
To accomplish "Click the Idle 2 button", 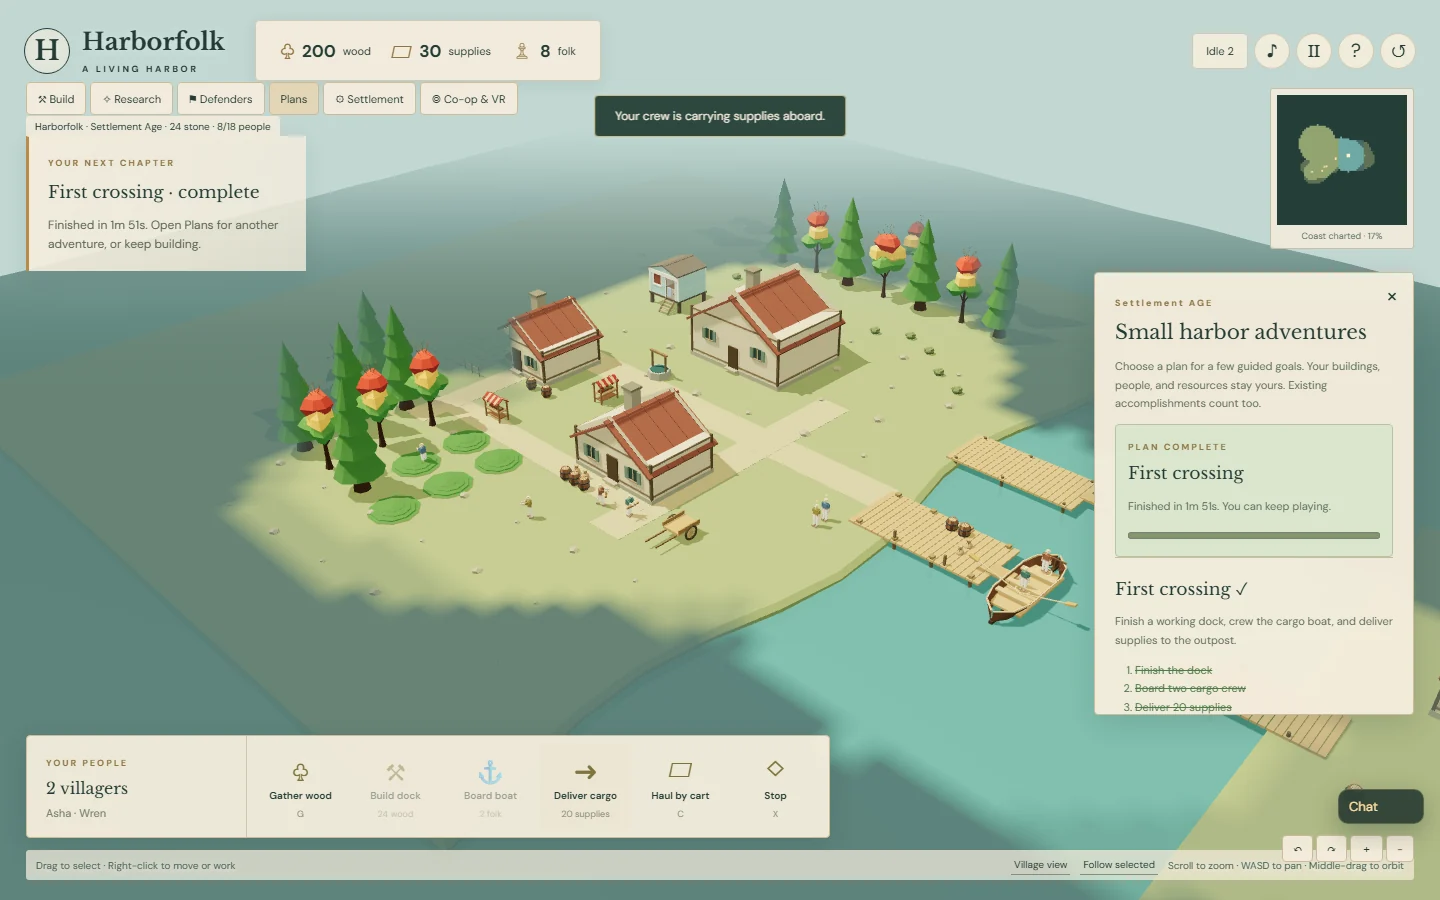I will pyautogui.click(x=1220, y=51).
